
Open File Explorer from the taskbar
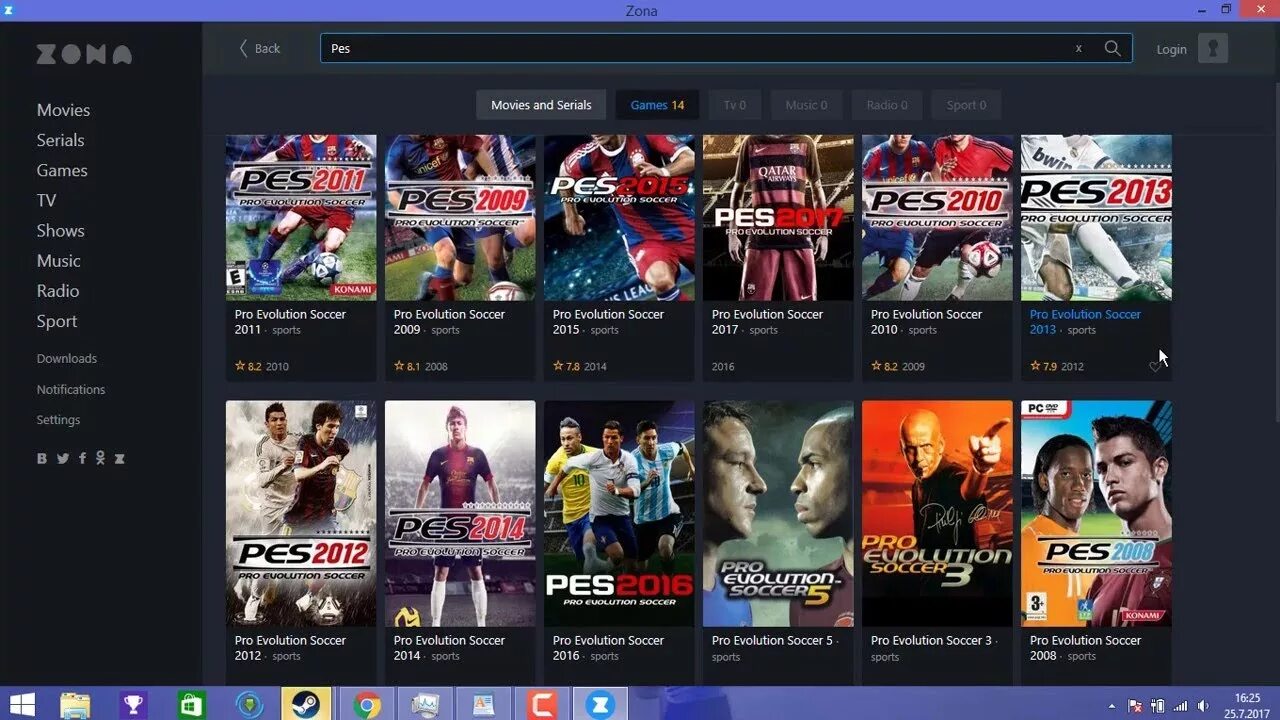pyautogui.click(x=75, y=705)
